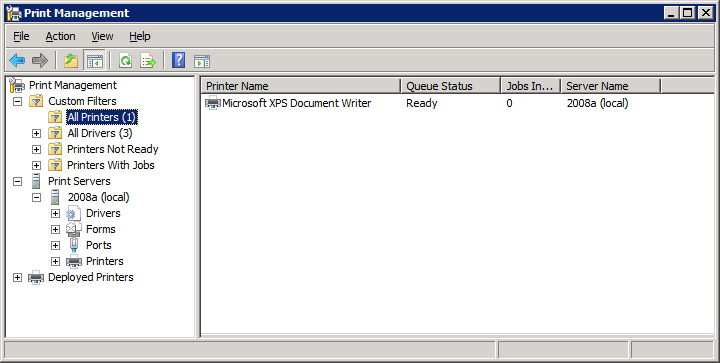720x363 pixels.
Task: Collapse the 2008a (local) server node
Action: click(36, 197)
